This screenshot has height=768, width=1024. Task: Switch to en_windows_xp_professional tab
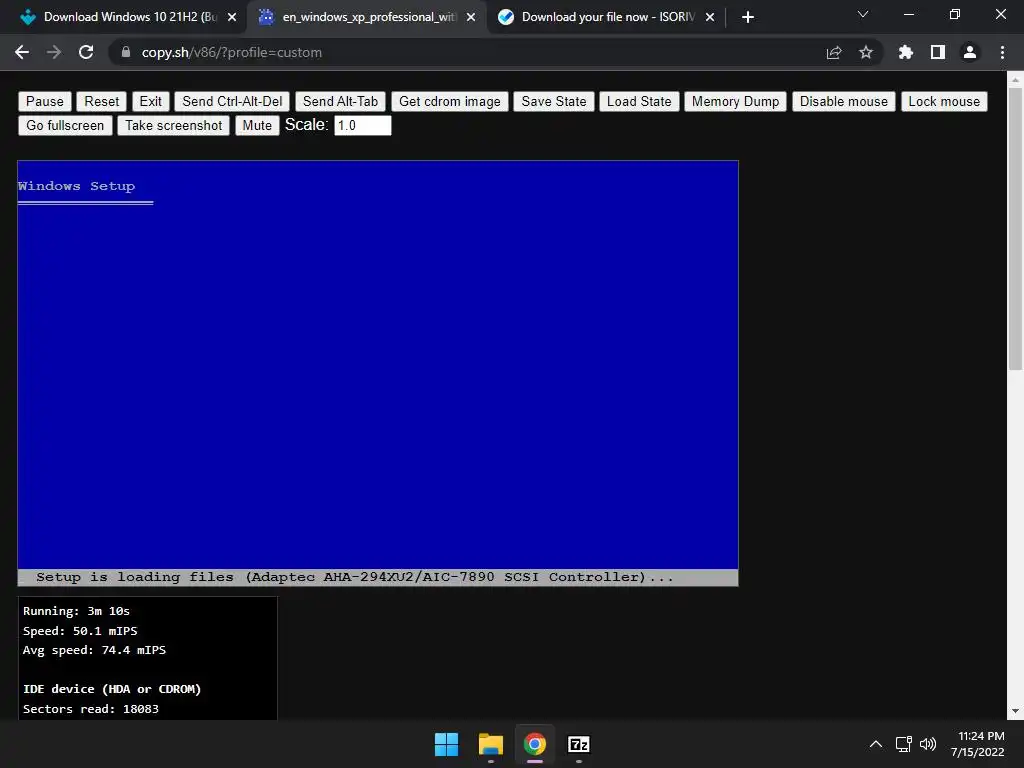[x=366, y=17]
